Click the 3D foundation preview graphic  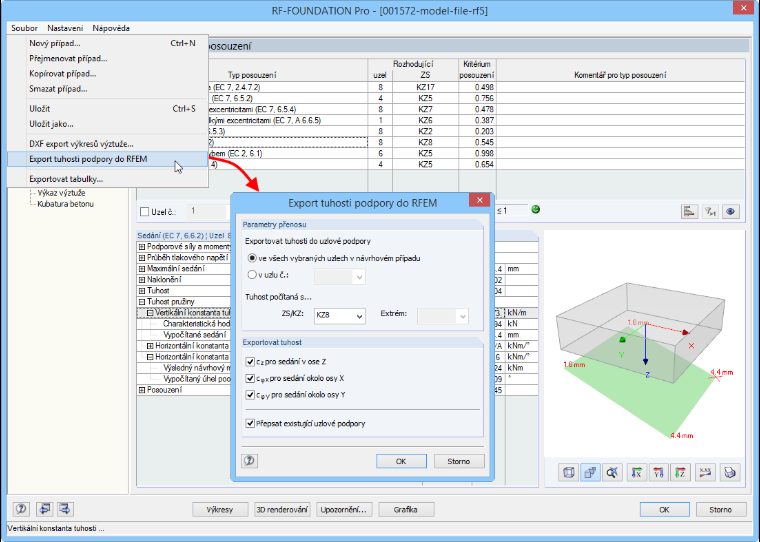pyautogui.click(x=645, y=344)
